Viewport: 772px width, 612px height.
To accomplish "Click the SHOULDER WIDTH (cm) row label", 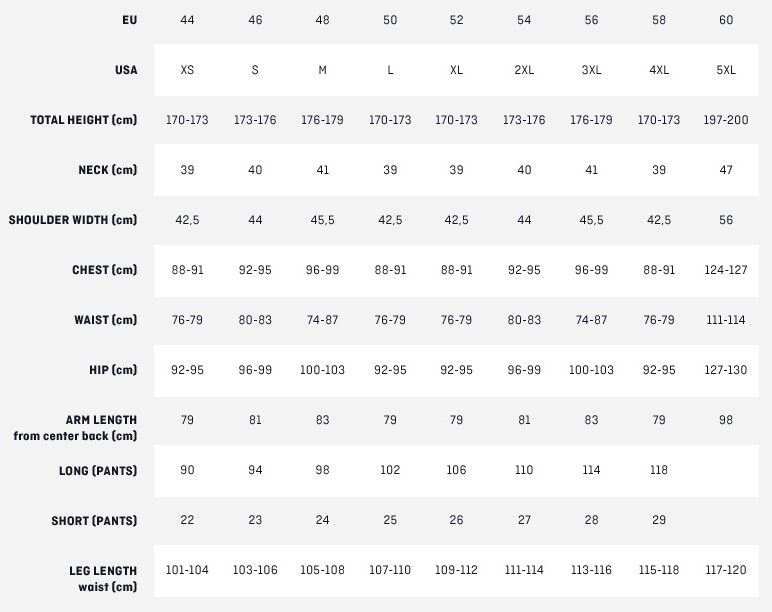I will [x=73, y=220].
